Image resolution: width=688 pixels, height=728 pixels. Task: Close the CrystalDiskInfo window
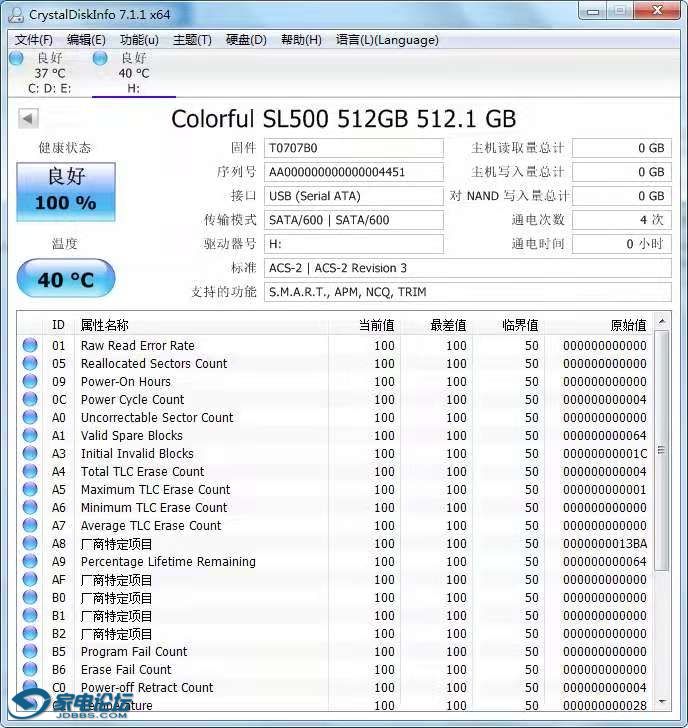pos(656,10)
